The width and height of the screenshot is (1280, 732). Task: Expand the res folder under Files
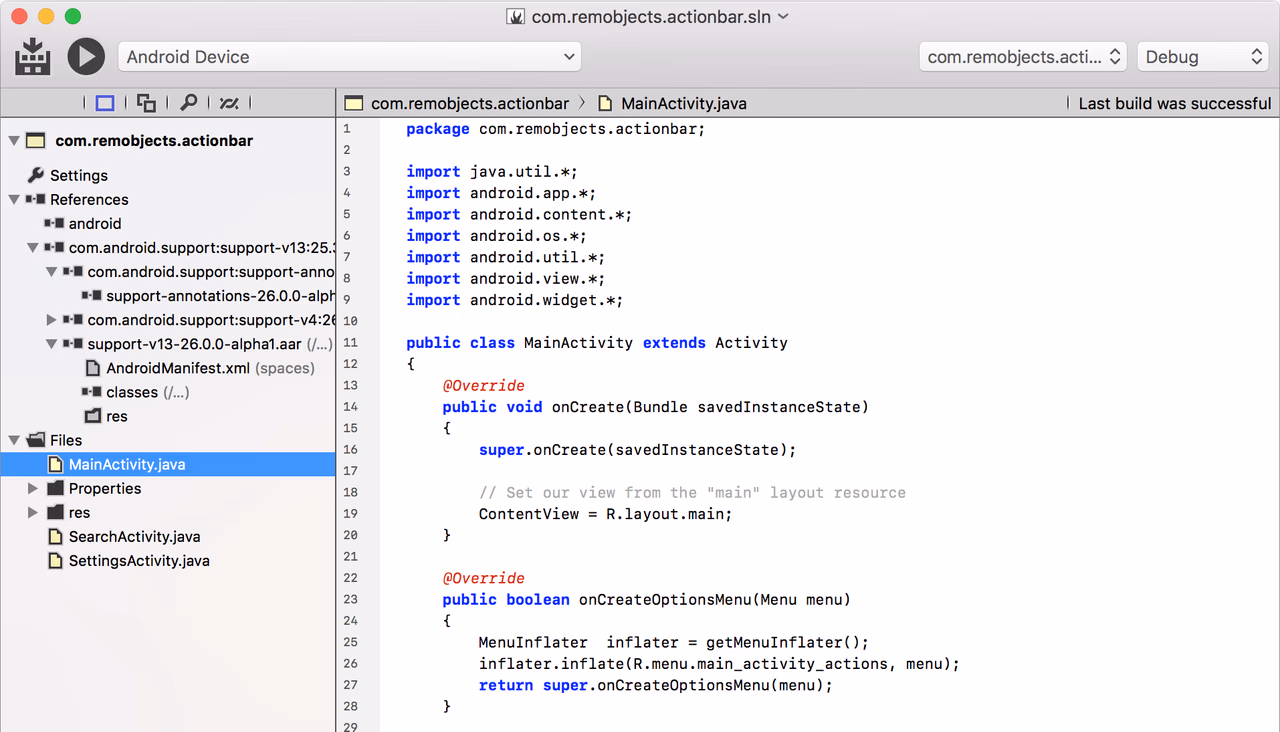[33, 513]
